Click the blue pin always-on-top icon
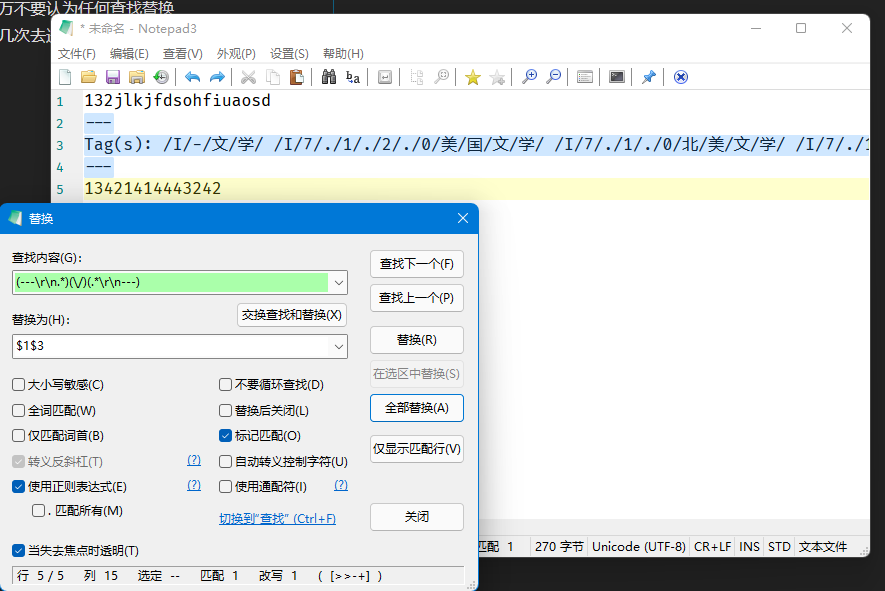The image size is (885, 591). (x=648, y=77)
